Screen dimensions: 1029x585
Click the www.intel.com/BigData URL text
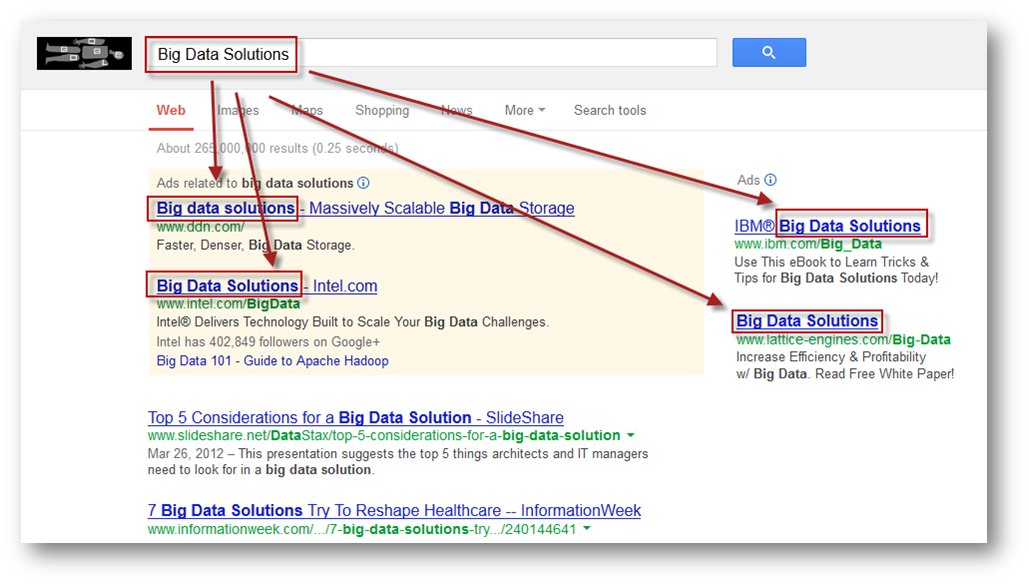[228, 304]
